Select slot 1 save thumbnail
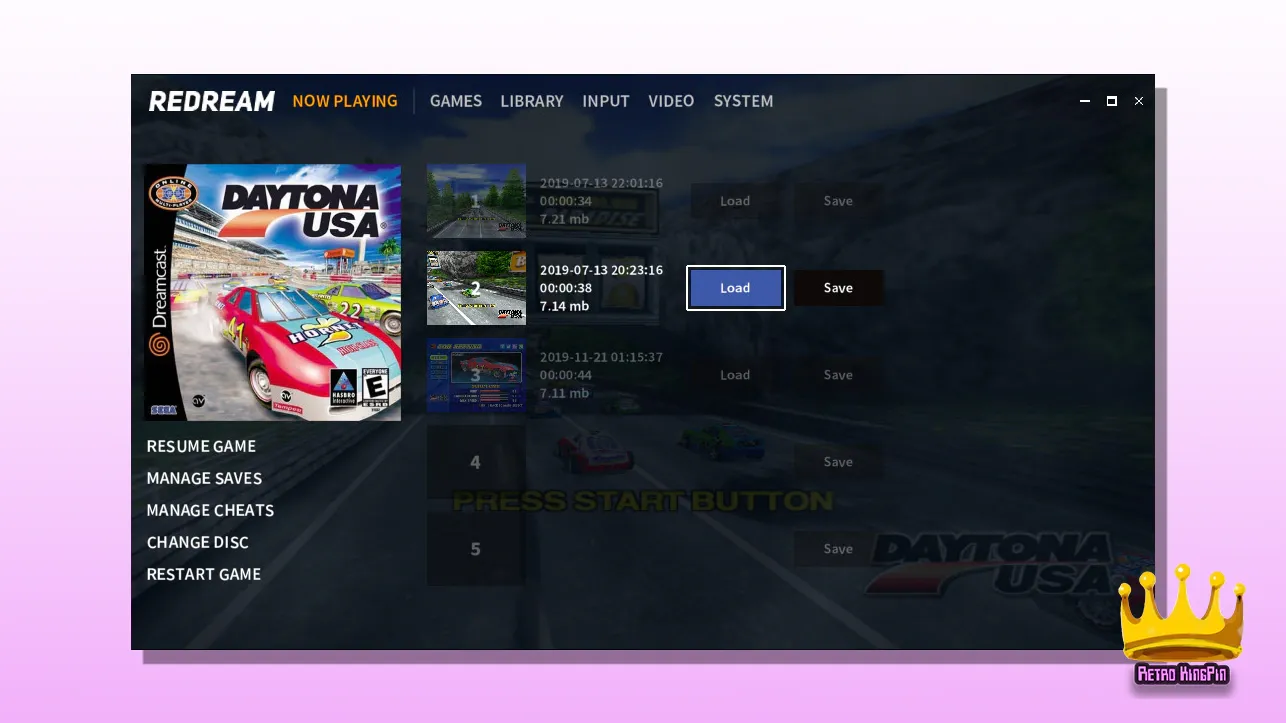The width and height of the screenshot is (1286, 723). tap(476, 201)
